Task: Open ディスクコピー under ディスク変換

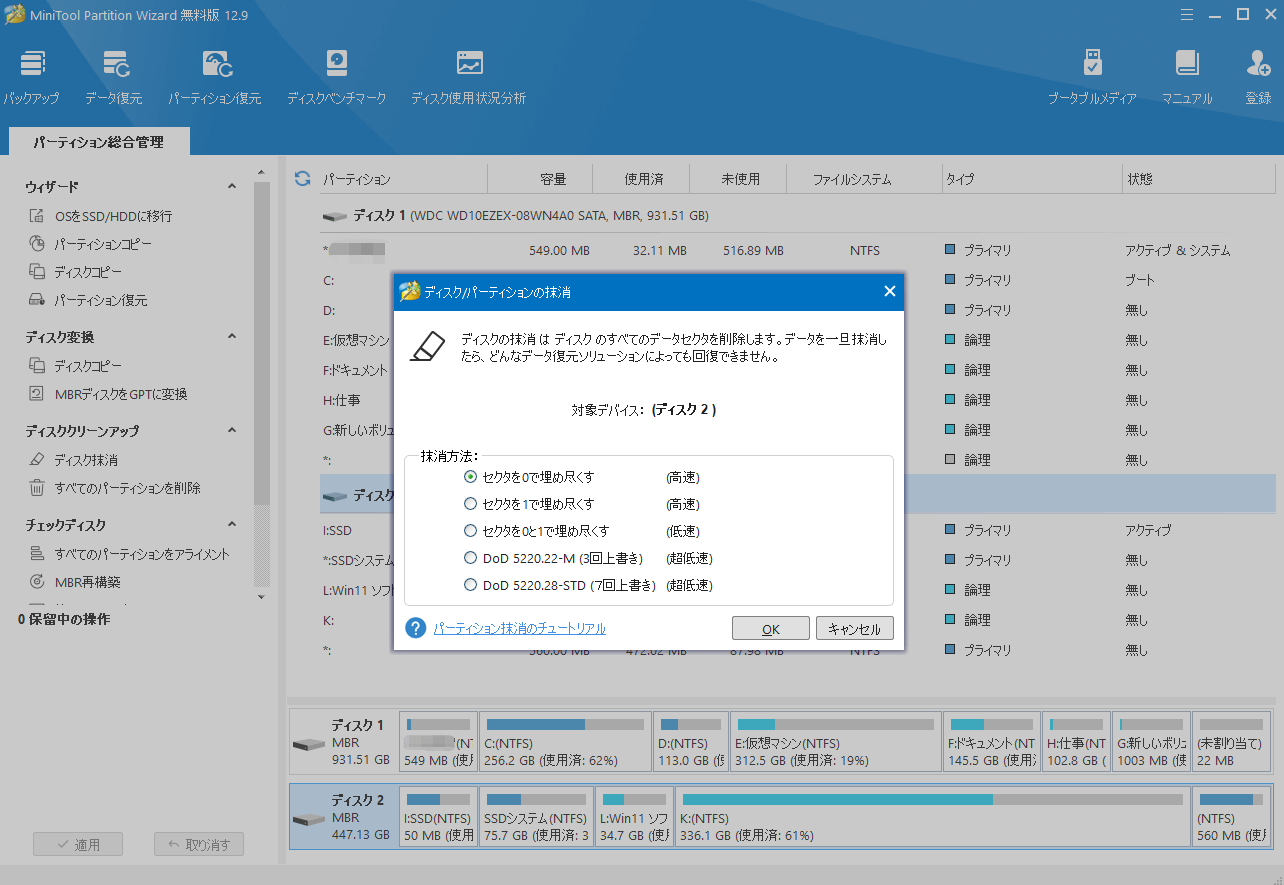Action: coord(75,366)
